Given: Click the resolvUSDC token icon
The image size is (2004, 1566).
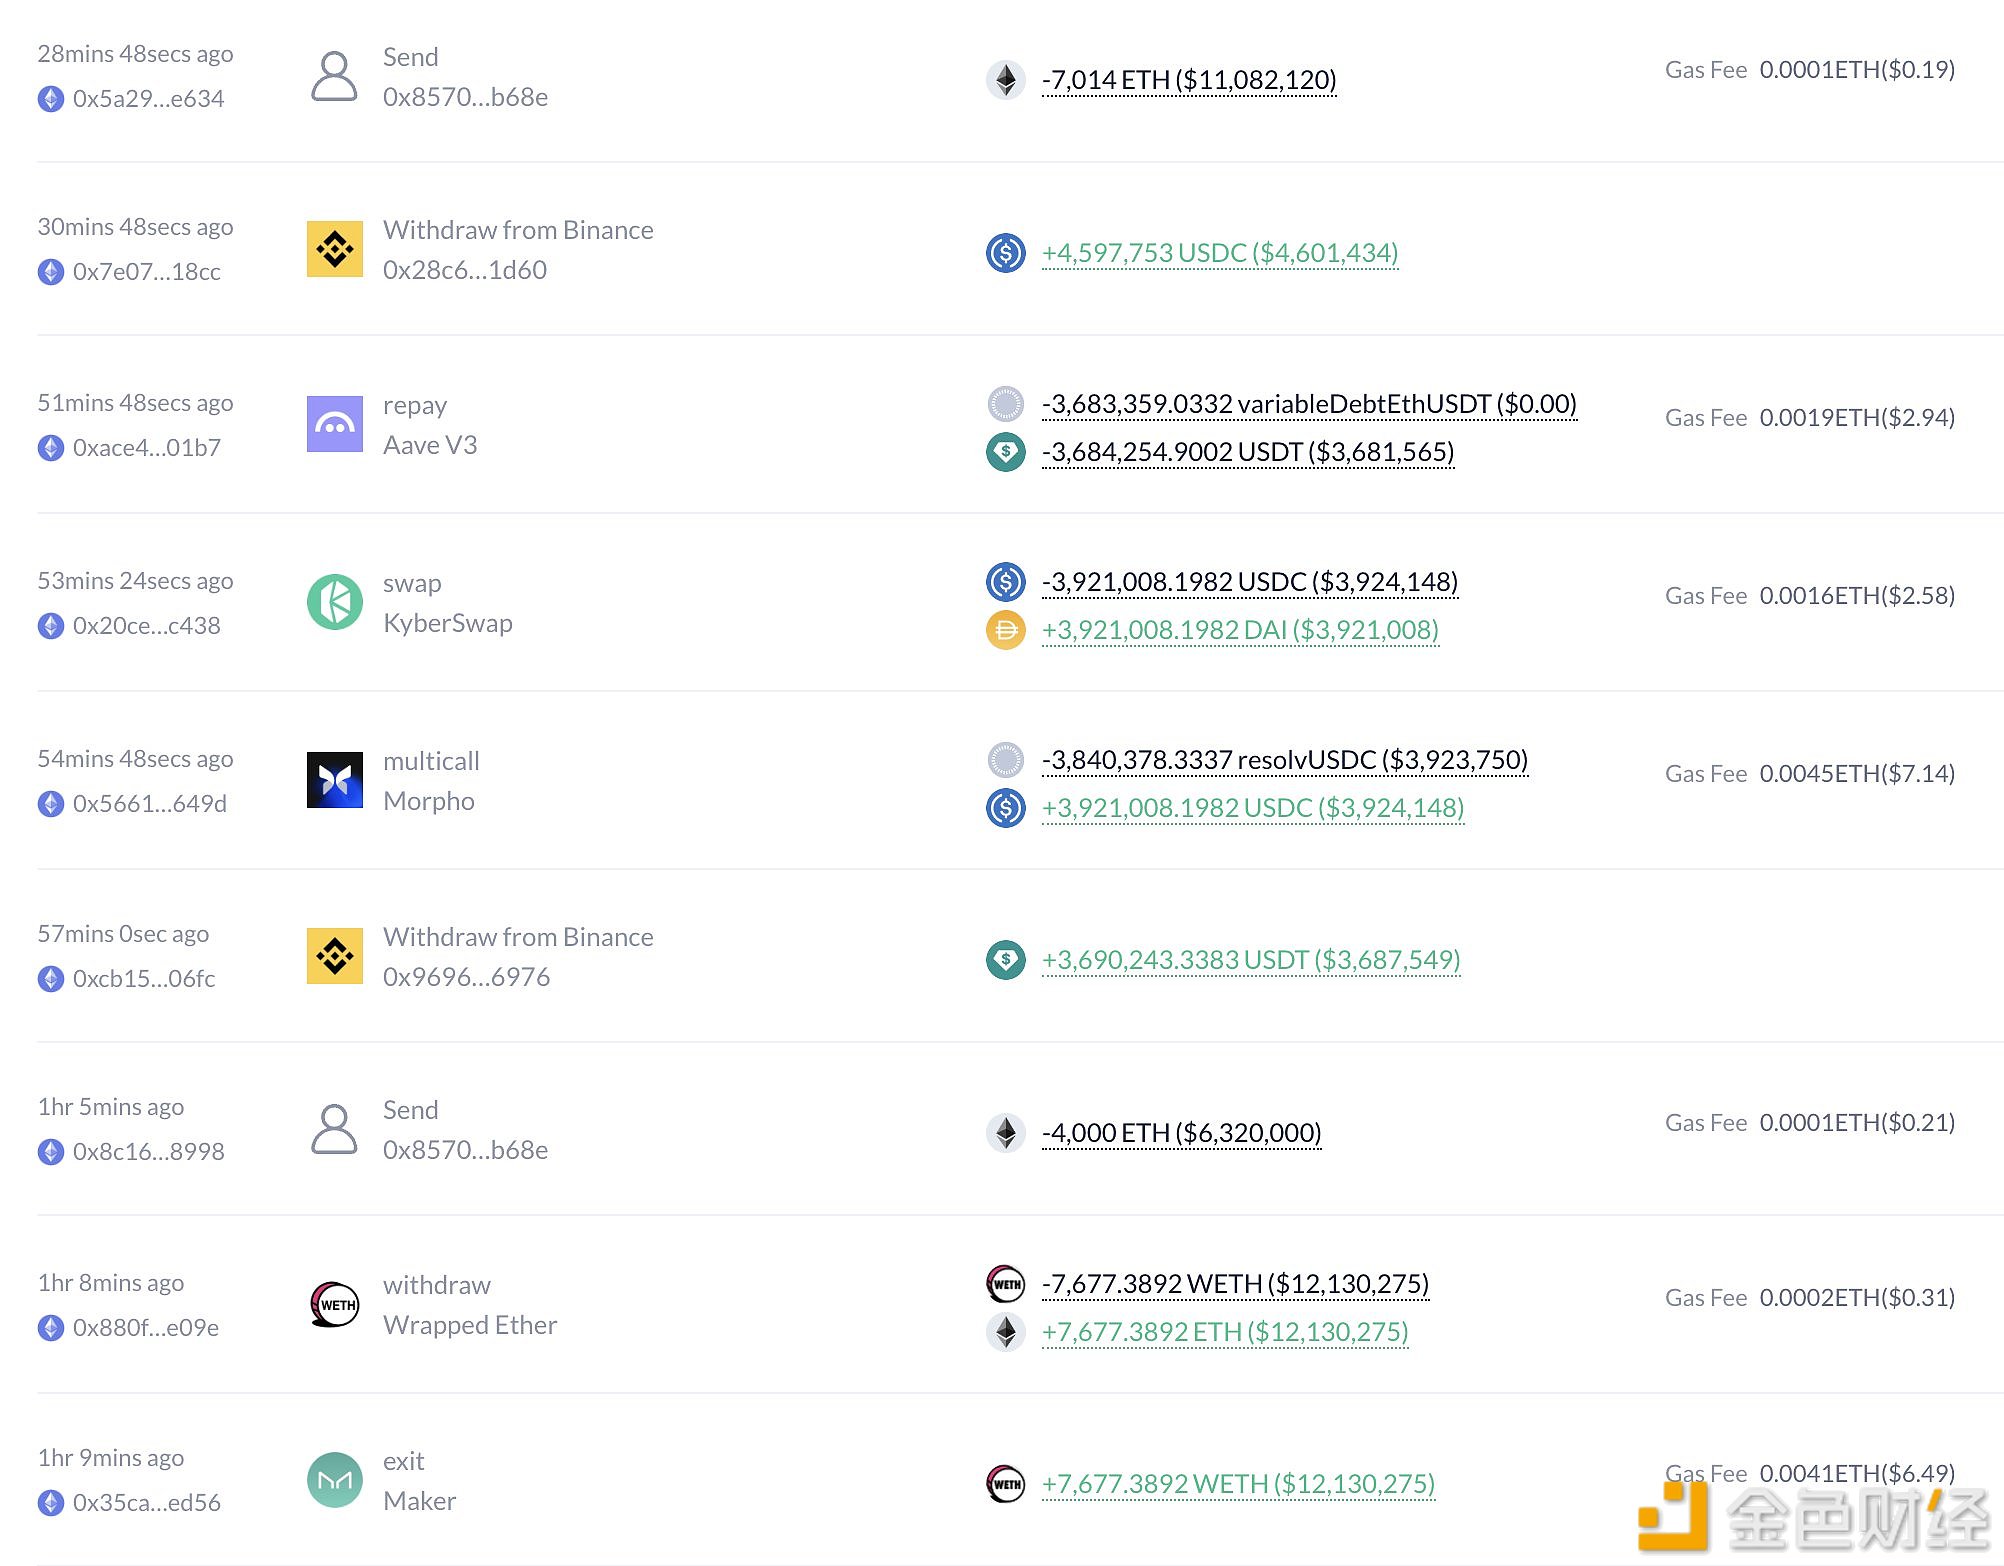Looking at the screenshot, I should tap(1005, 760).
